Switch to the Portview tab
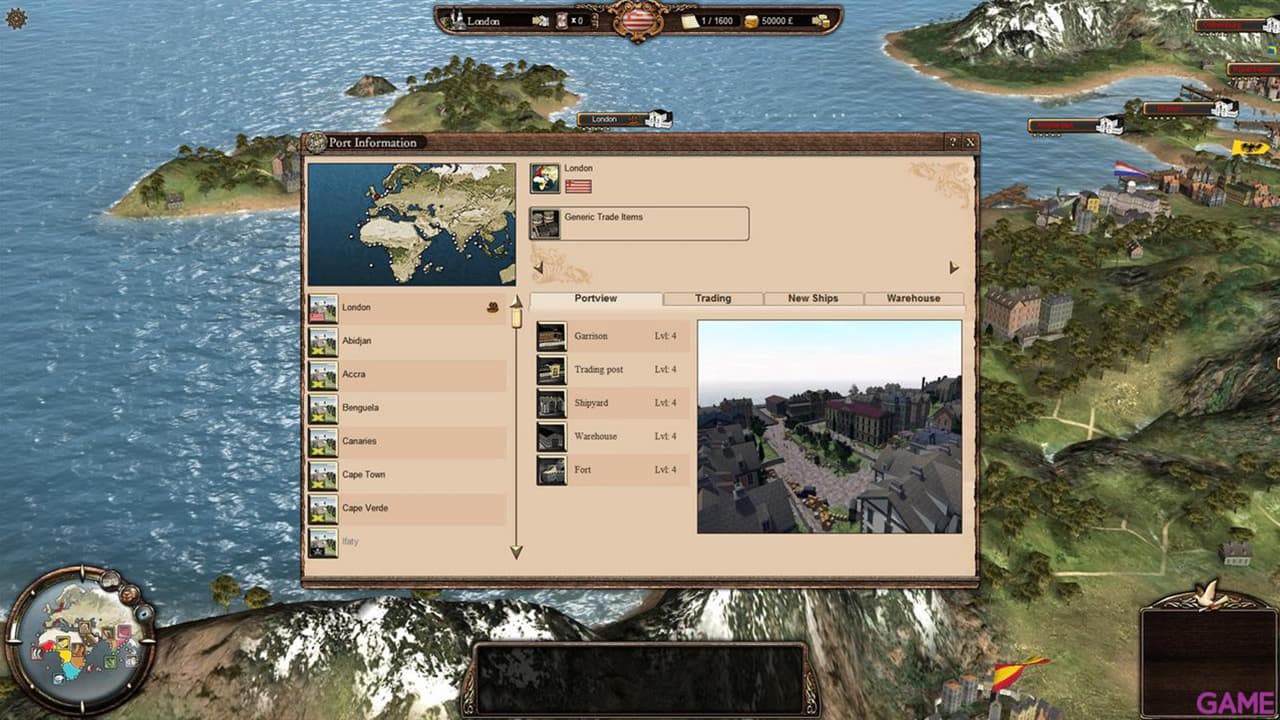This screenshot has width=1280, height=720. point(596,298)
